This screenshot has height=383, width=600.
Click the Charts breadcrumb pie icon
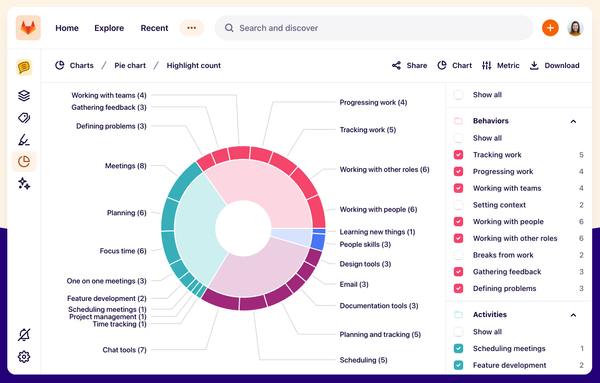60,65
